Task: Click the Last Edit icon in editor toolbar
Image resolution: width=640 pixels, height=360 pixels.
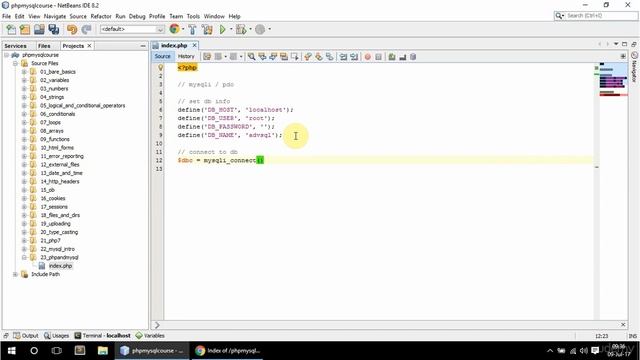Action: coord(207,57)
